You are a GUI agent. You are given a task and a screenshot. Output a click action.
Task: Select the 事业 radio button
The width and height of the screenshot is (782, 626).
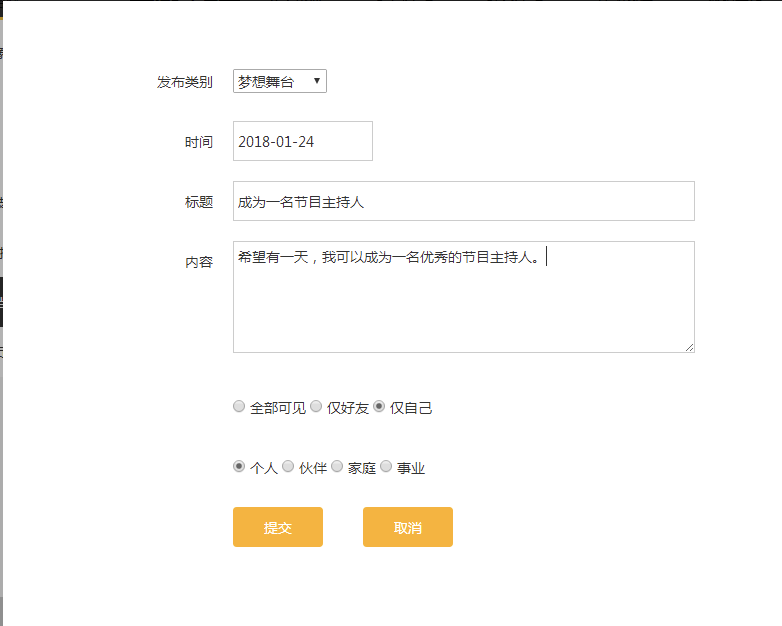click(x=386, y=466)
